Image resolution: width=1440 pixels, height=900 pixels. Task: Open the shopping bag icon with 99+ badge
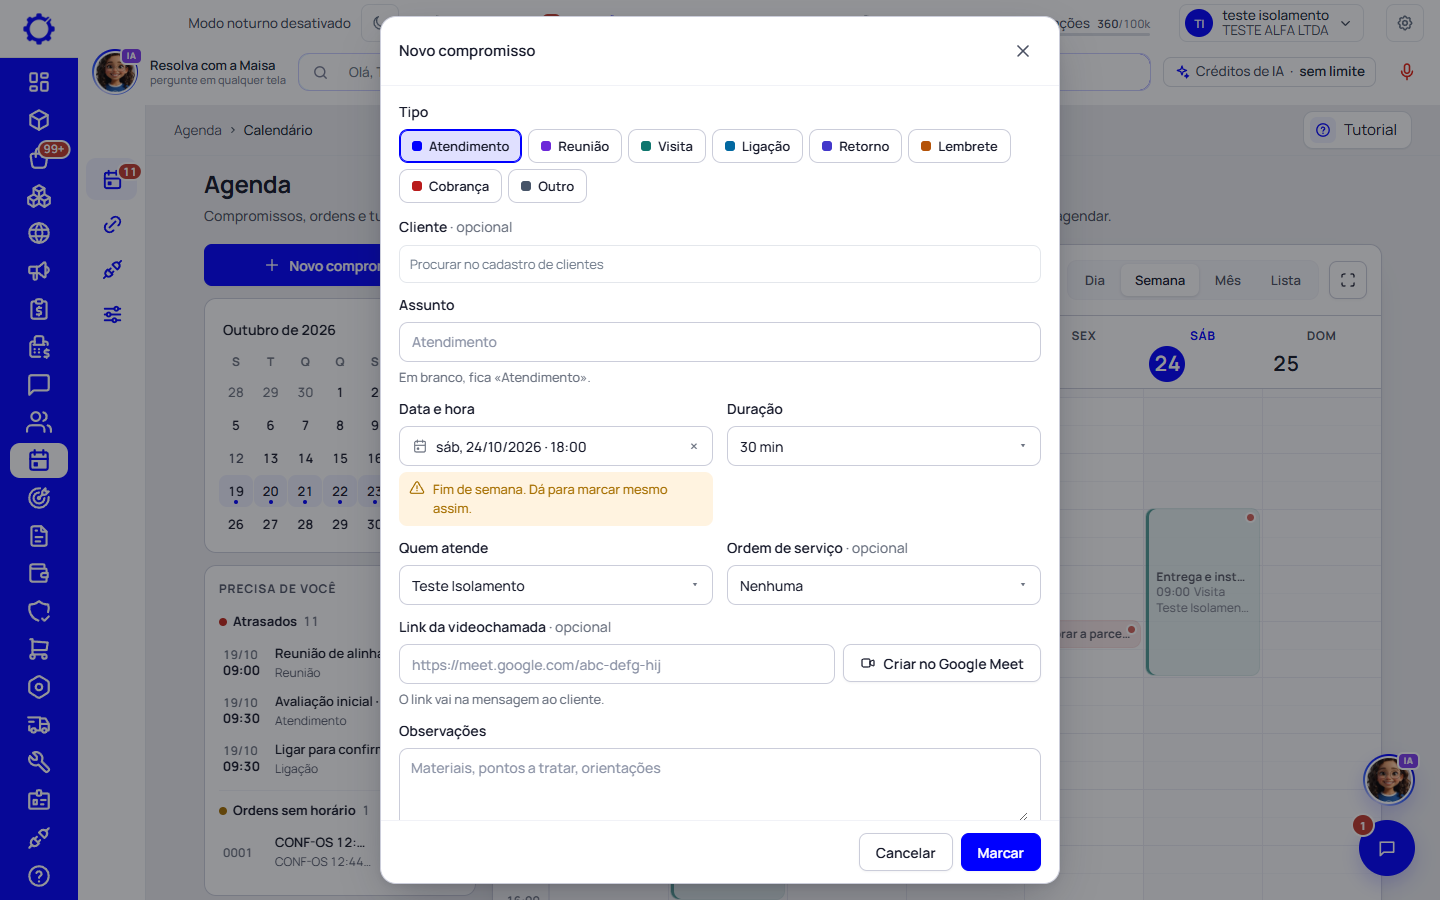(x=39, y=157)
